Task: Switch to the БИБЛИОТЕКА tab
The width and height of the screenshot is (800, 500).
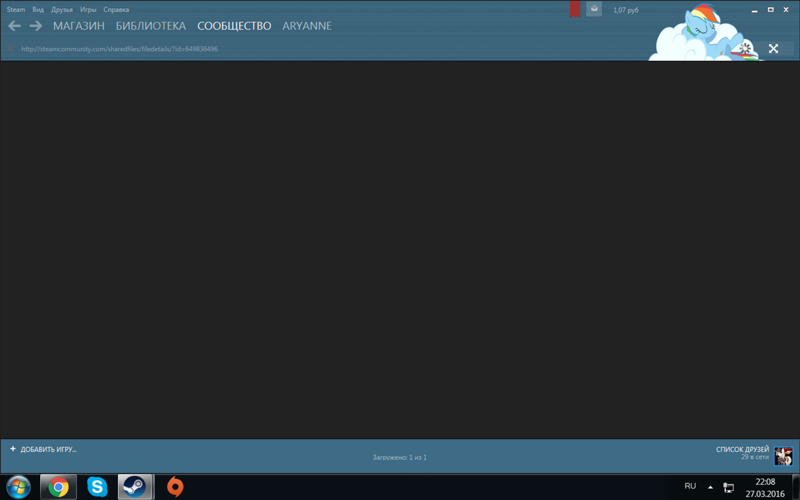Action: point(151,26)
